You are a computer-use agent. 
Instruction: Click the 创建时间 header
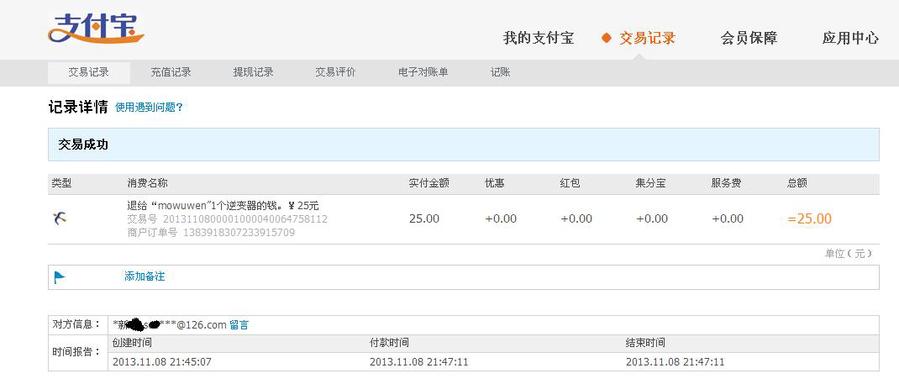132,343
